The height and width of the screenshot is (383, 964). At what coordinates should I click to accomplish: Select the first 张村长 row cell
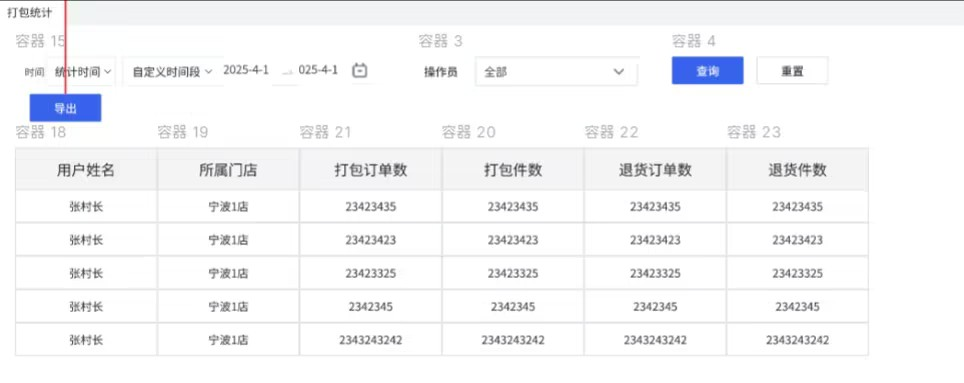86,207
